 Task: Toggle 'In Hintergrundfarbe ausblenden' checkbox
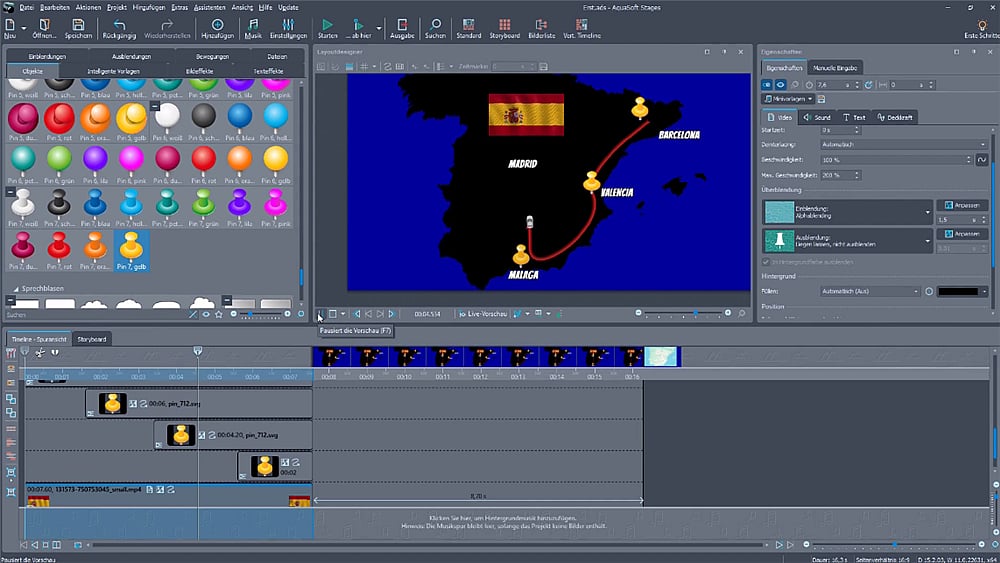766,262
